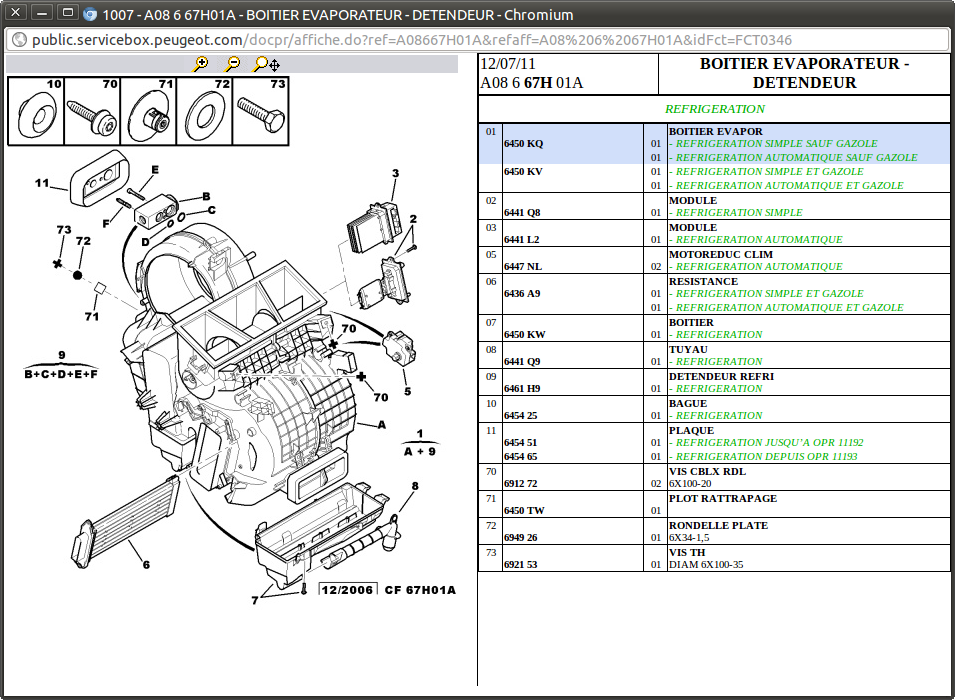Click the reference A08 6 67H 01A
Screen dimensions: 955x700
(531, 83)
